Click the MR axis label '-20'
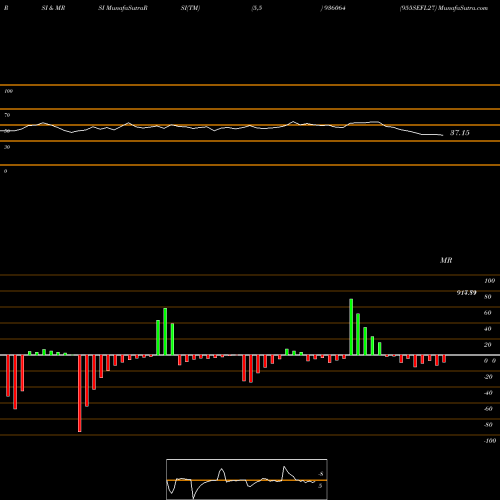500x500 pixels. pyautogui.click(x=488, y=377)
